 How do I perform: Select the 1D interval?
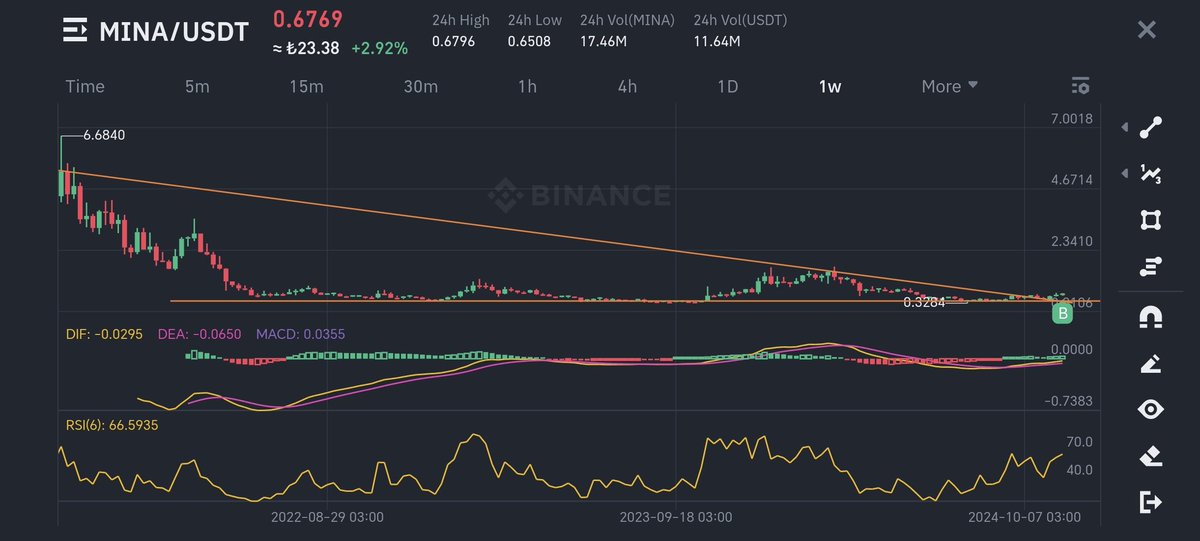coord(727,86)
